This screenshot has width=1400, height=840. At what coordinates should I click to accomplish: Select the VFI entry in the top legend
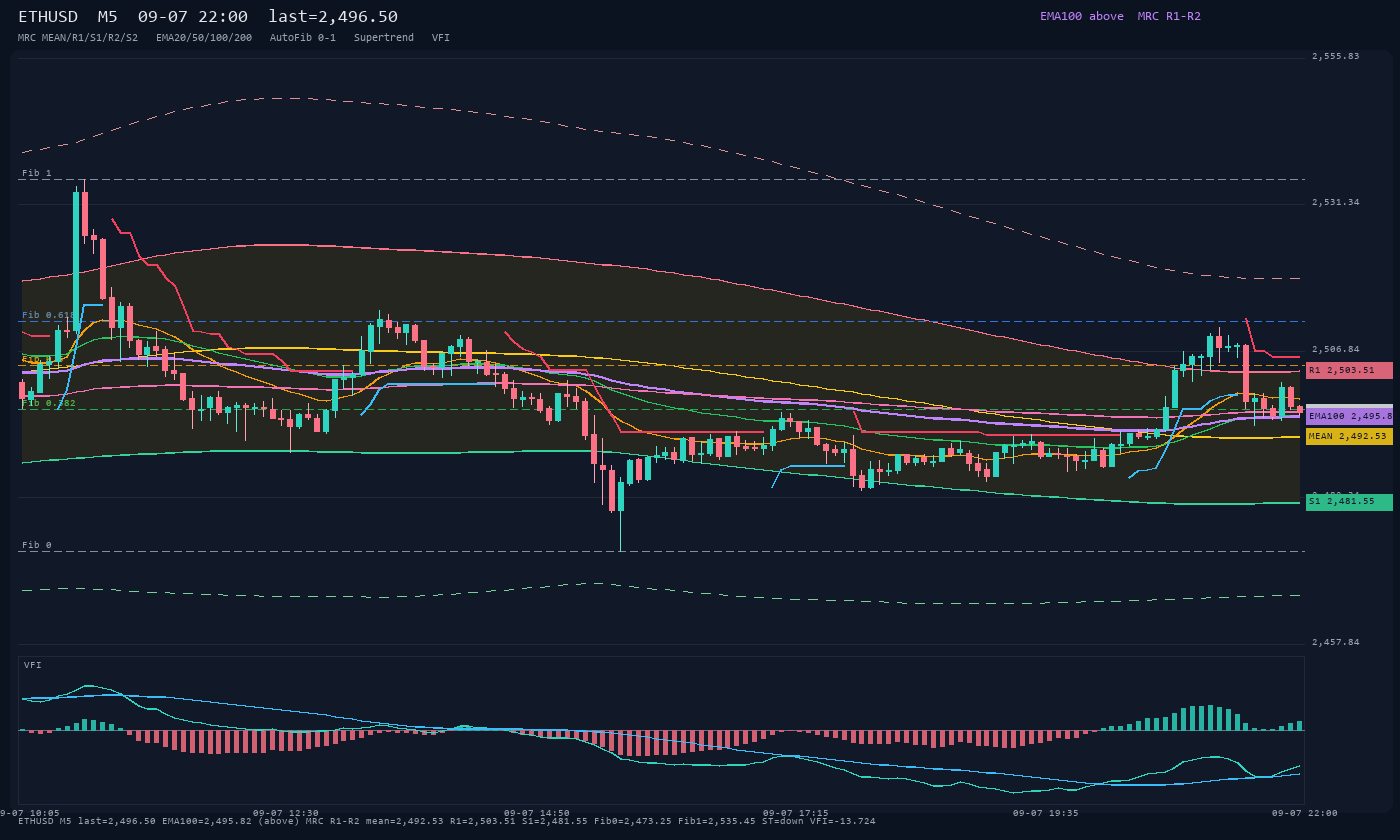click(x=441, y=37)
